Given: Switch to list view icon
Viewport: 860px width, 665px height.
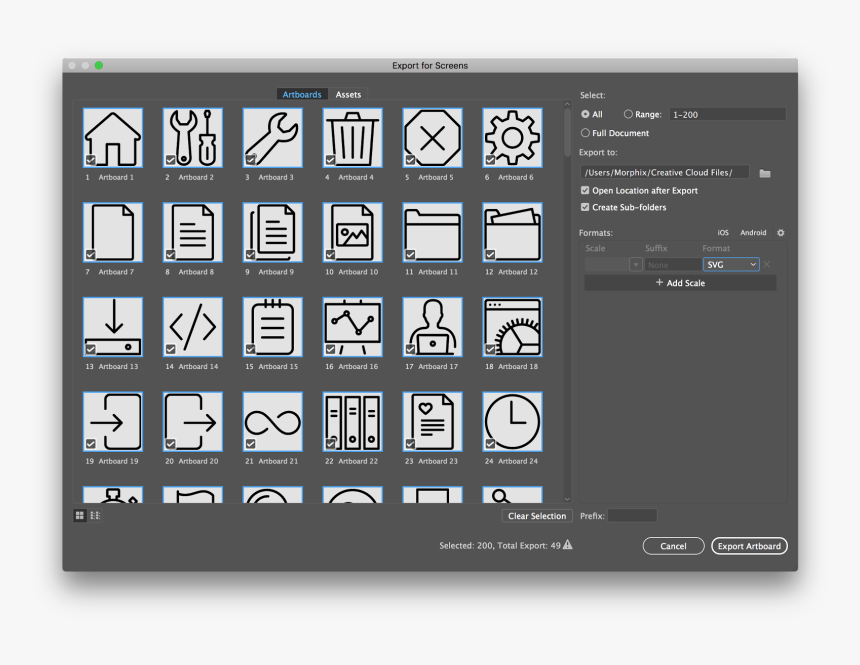Looking at the screenshot, I should [96, 516].
